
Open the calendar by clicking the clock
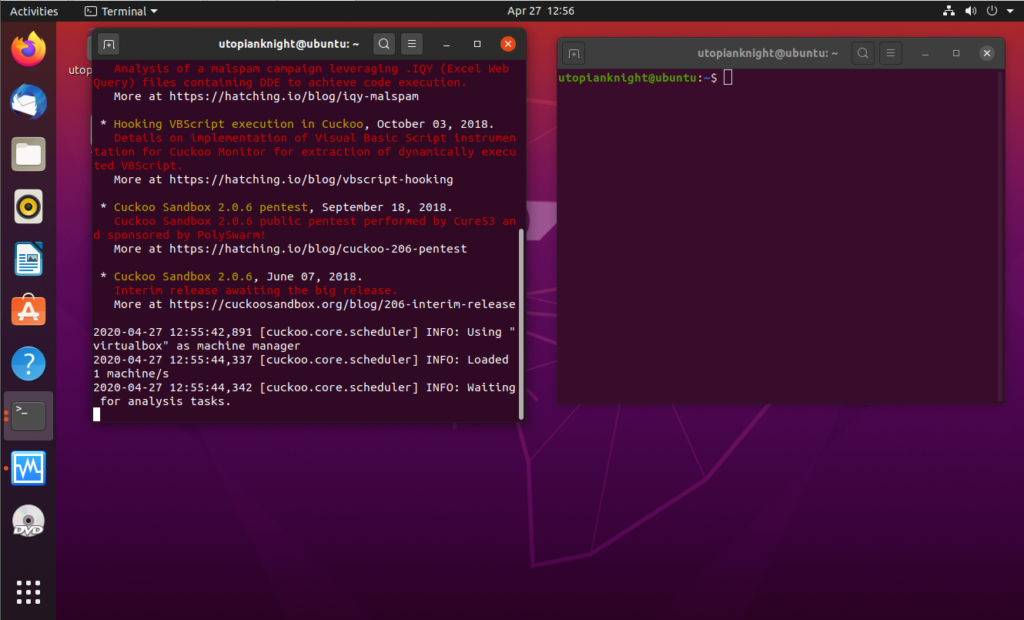[540, 9]
